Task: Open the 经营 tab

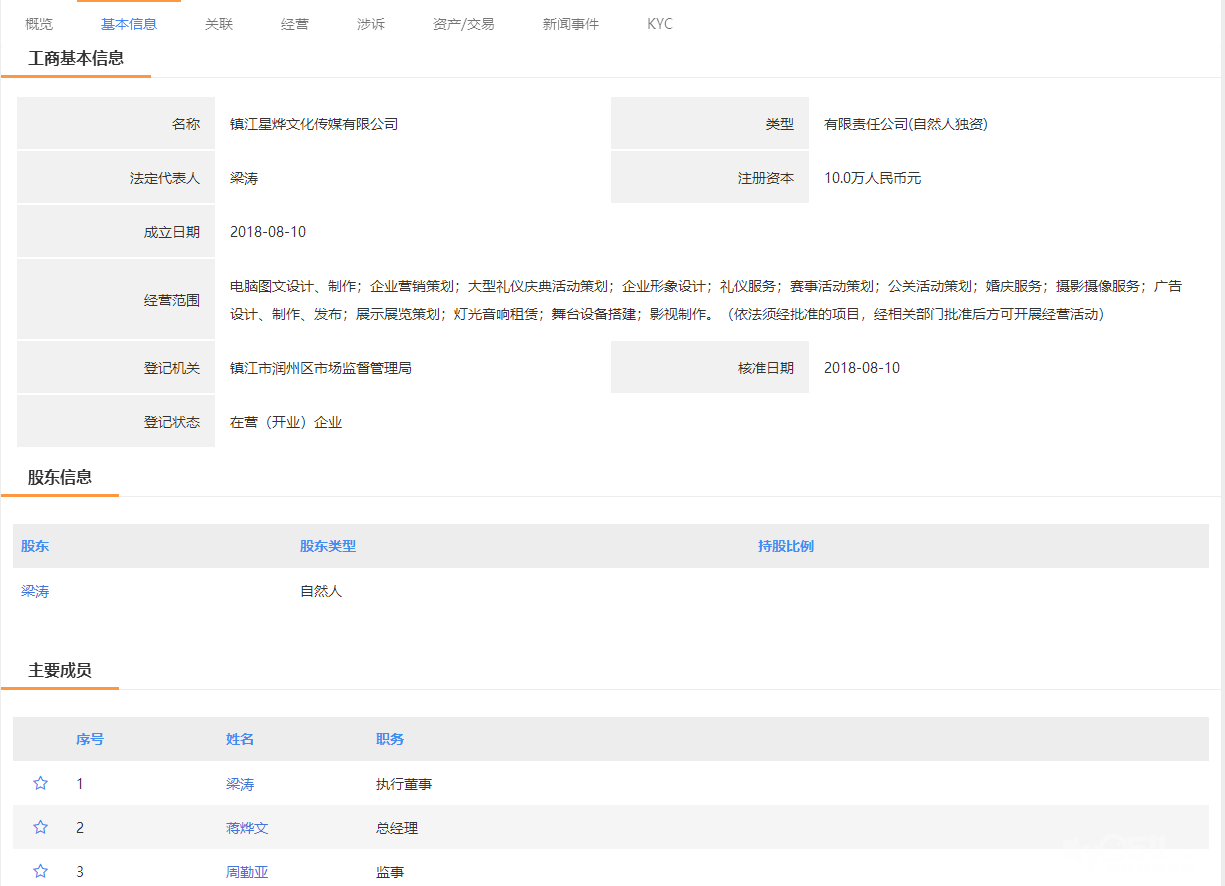Action: [x=295, y=24]
